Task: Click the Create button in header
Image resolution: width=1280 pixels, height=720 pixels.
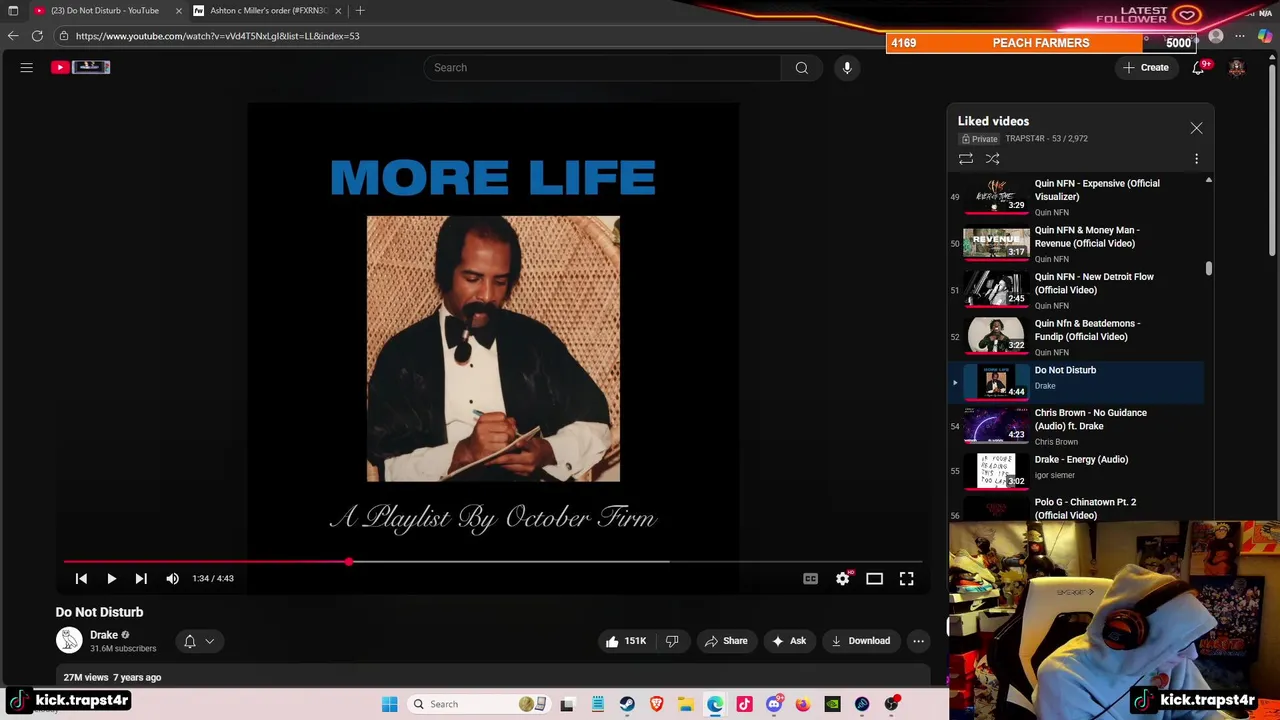Action: [x=1145, y=67]
